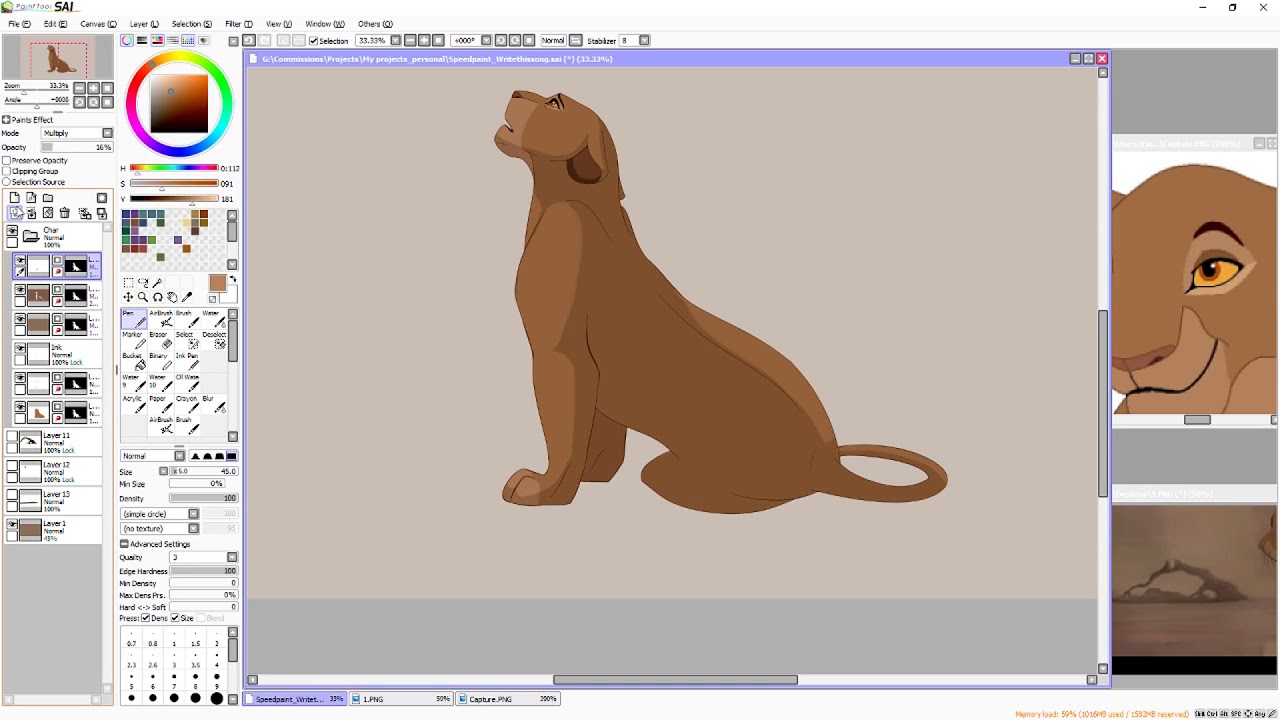The height and width of the screenshot is (720, 1280).
Task: Choose the Blur tool
Action: tap(214, 404)
